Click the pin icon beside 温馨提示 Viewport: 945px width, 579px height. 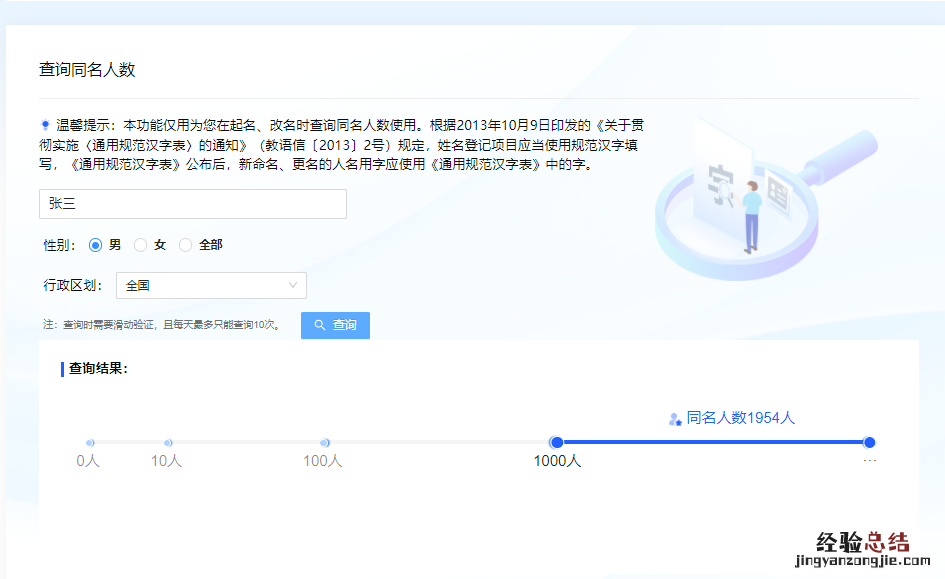point(45,125)
